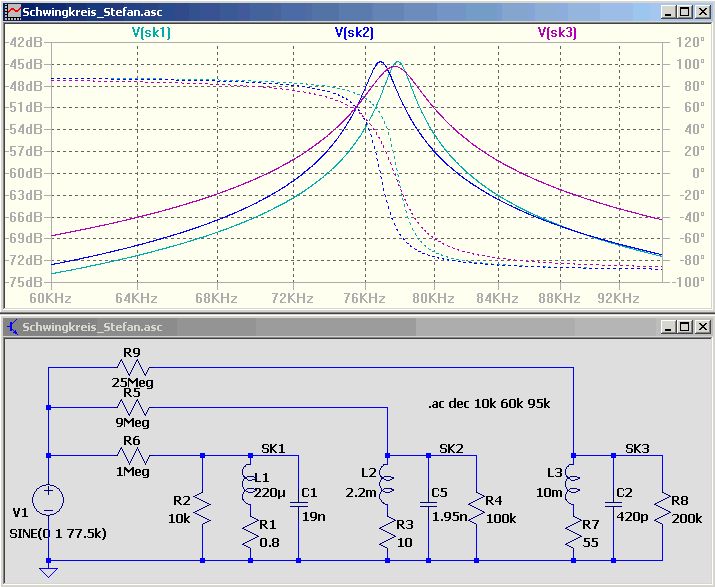Click the ground symbol below V1

[x=48, y=571]
